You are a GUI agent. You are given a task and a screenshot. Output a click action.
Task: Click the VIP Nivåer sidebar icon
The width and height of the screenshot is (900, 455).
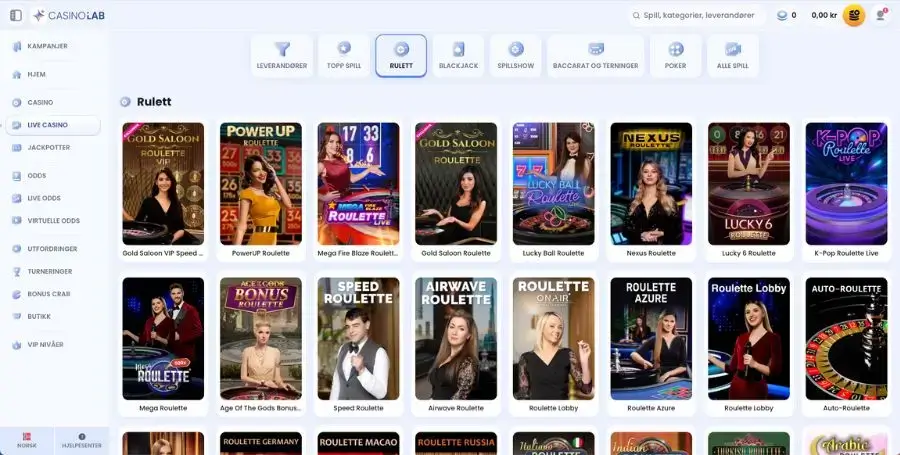(17, 344)
